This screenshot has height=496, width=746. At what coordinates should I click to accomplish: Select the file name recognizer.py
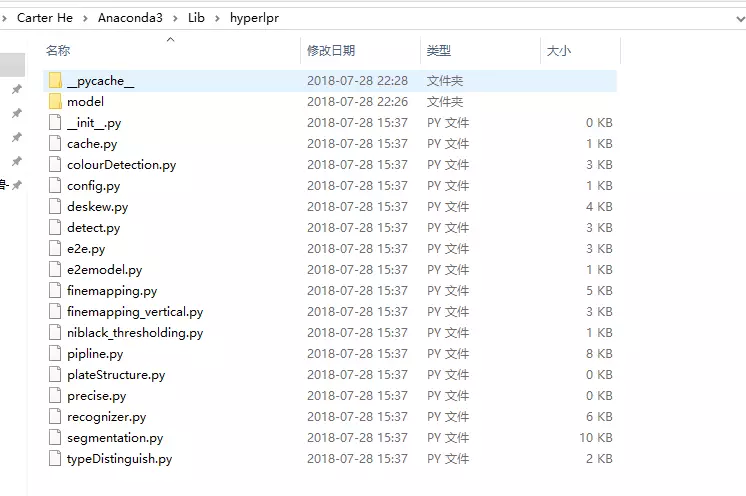click(x=107, y=417)
